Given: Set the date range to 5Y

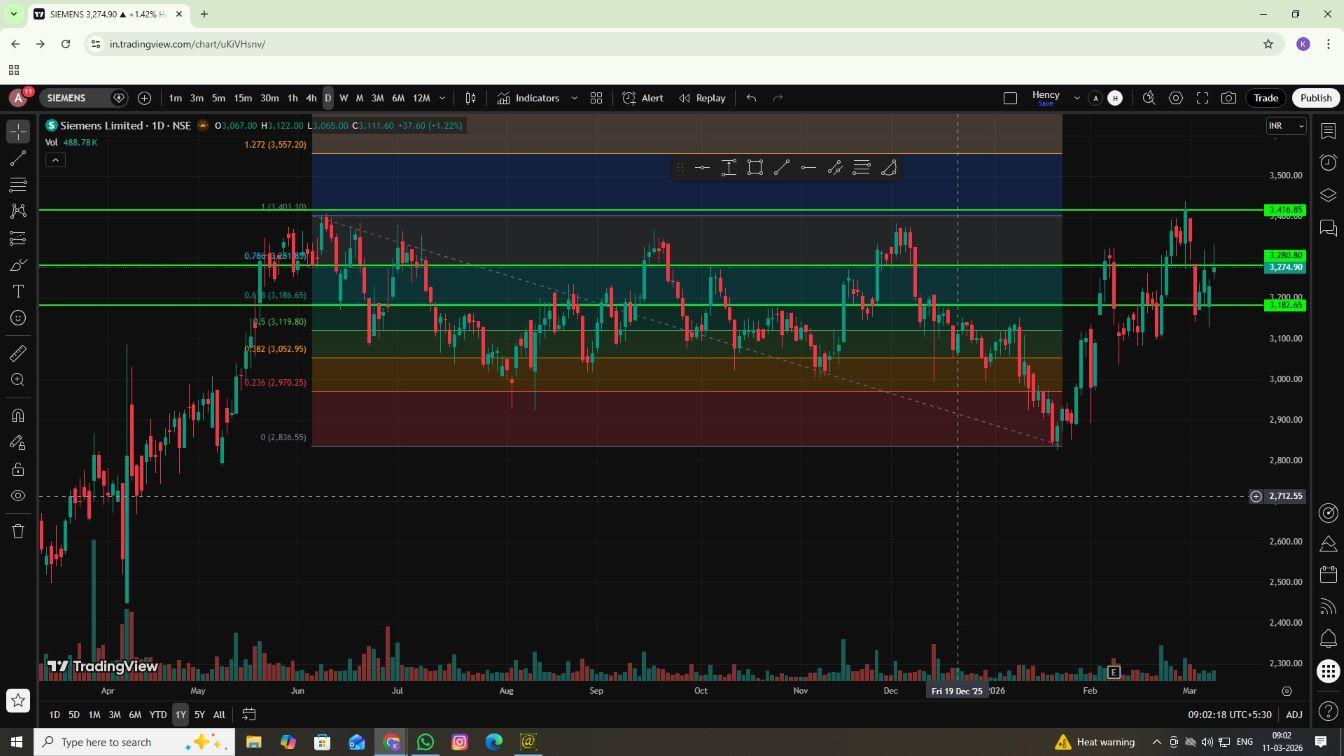Looking at the screenshot, I should pos(199,715).
